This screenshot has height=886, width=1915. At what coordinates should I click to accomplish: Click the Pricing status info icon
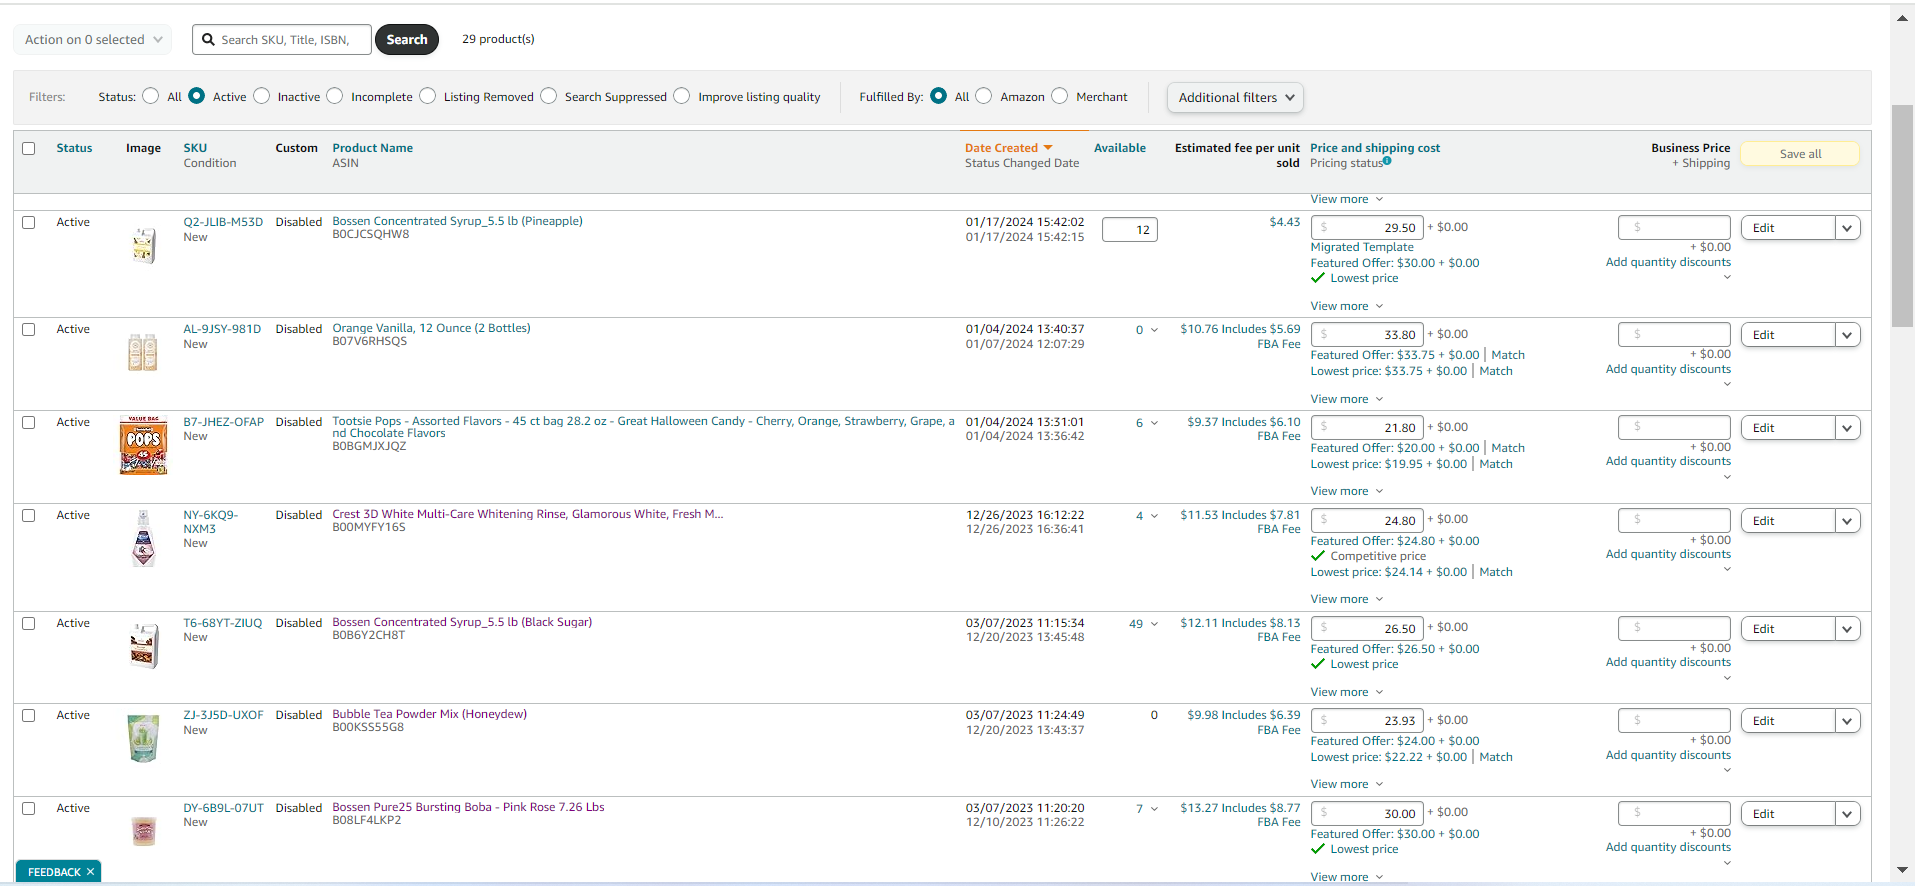click(x=1387, y=160)
